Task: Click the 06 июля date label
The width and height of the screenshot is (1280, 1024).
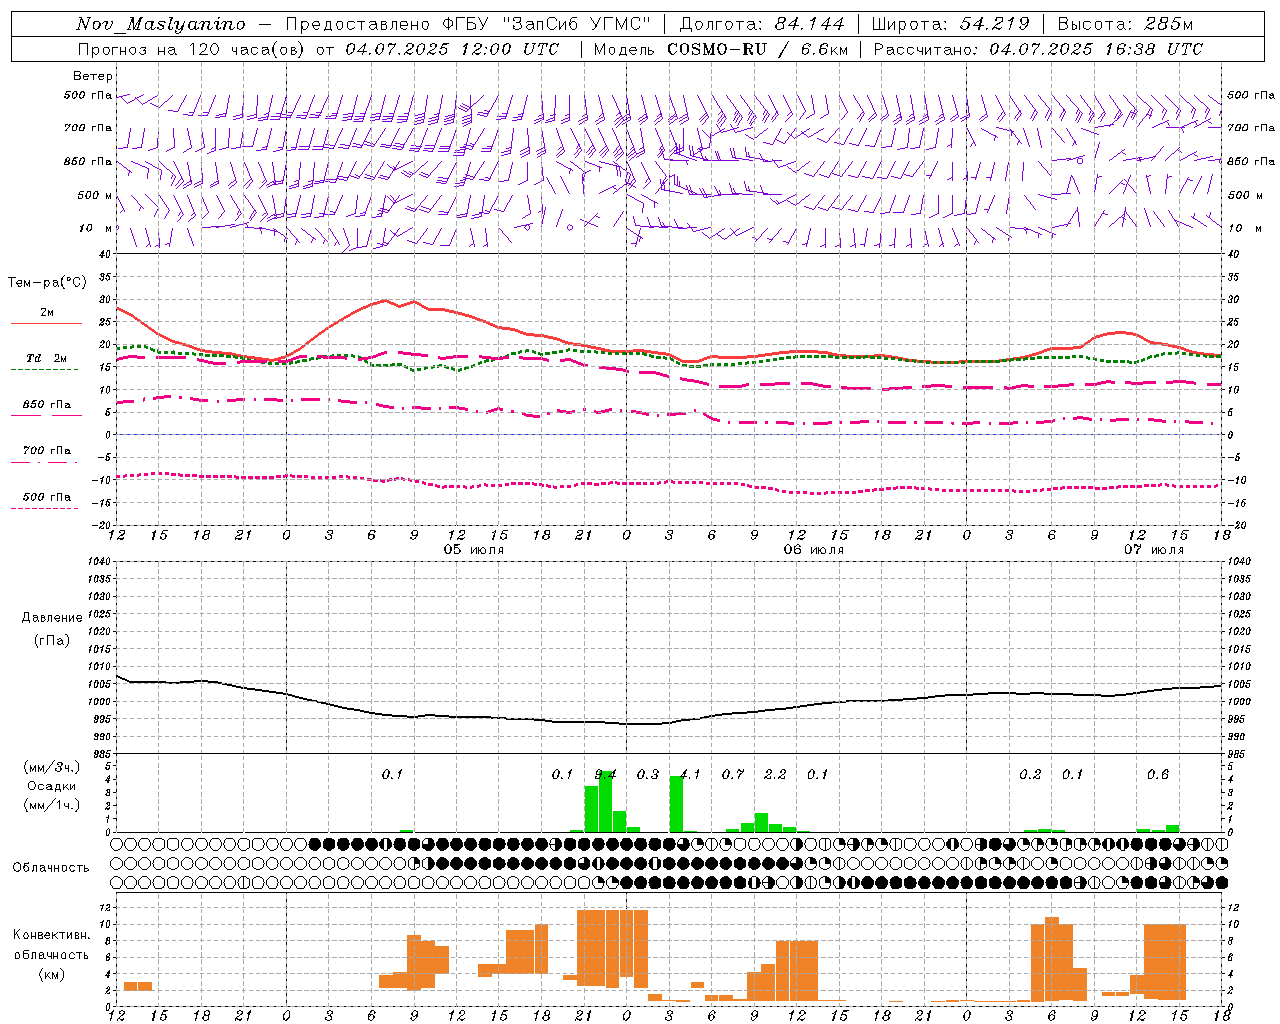Action: coord(813,550)
